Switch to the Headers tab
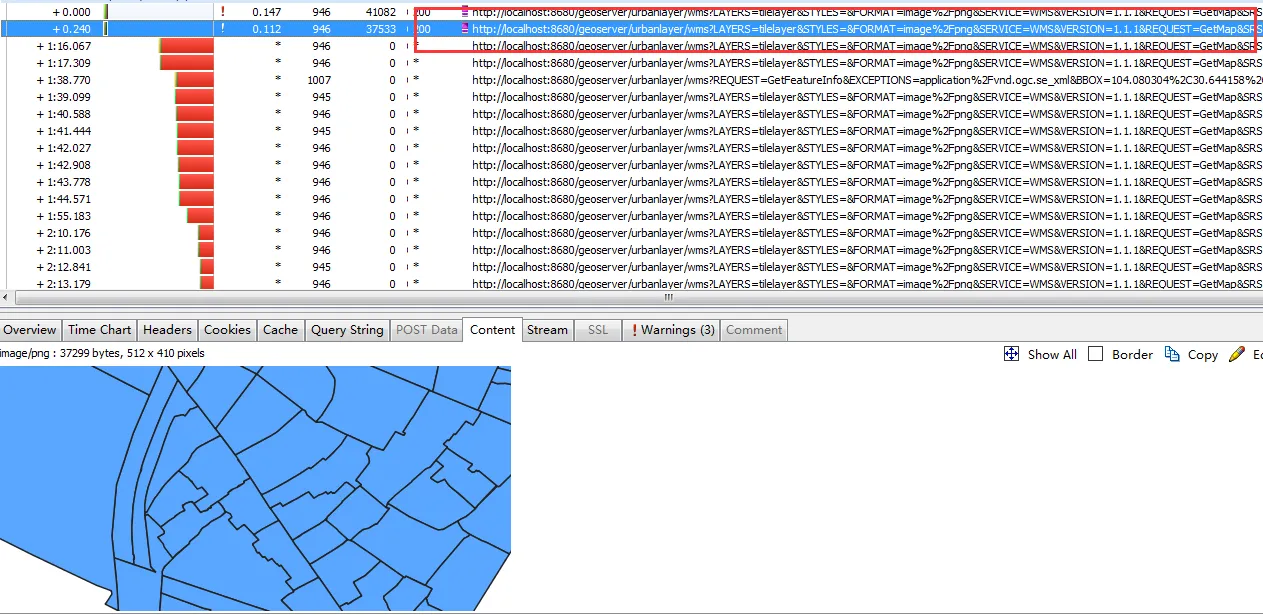The width and height of the screenshot is (1263, 615). pyautogui.click(x=167, y=330)
